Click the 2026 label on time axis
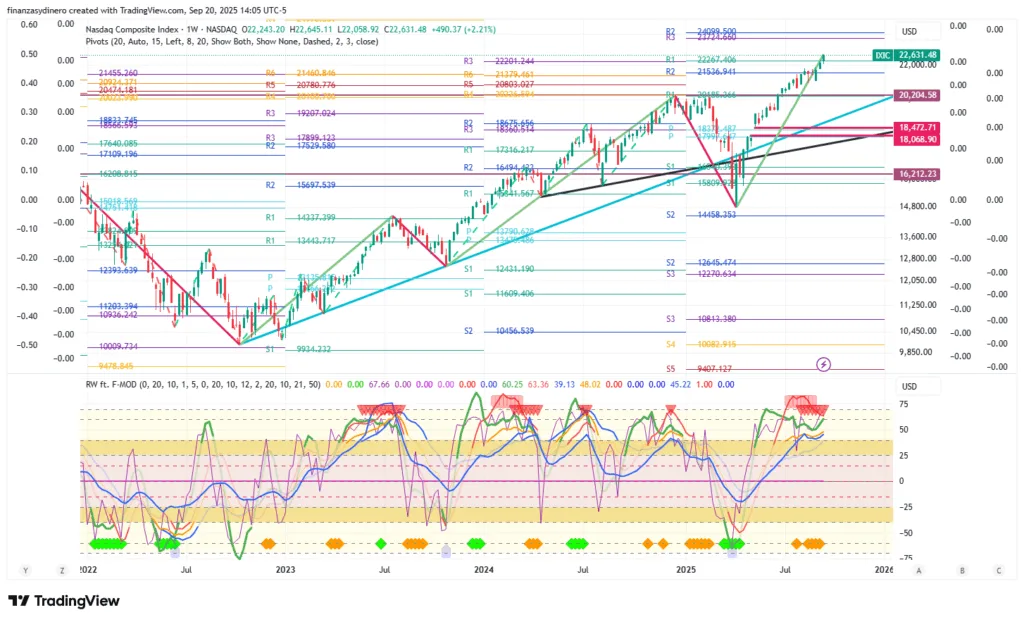This screenshot has height=622, width=1024. click(x=884, y=570)
